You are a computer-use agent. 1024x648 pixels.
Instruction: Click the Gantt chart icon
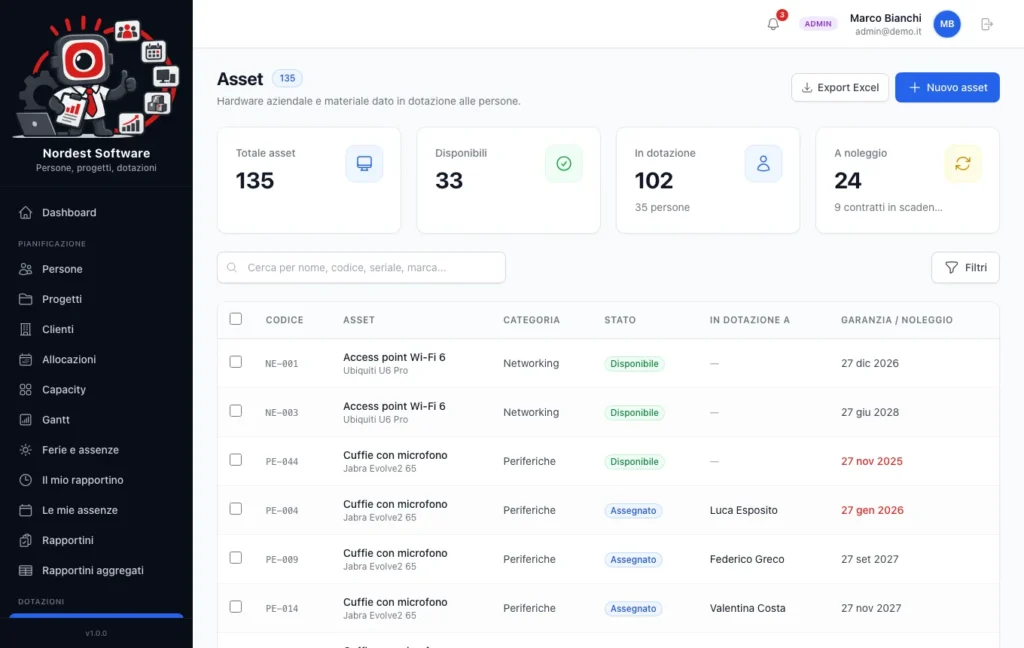25,419
